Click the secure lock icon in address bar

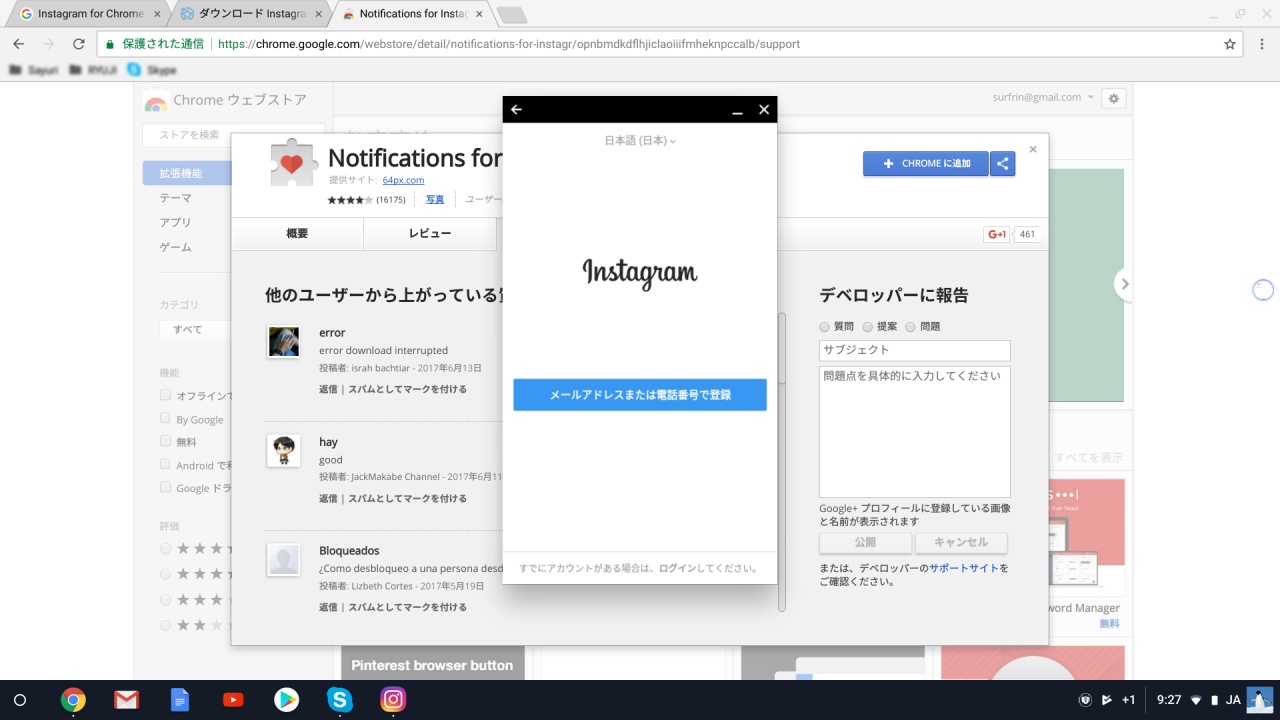110,44
